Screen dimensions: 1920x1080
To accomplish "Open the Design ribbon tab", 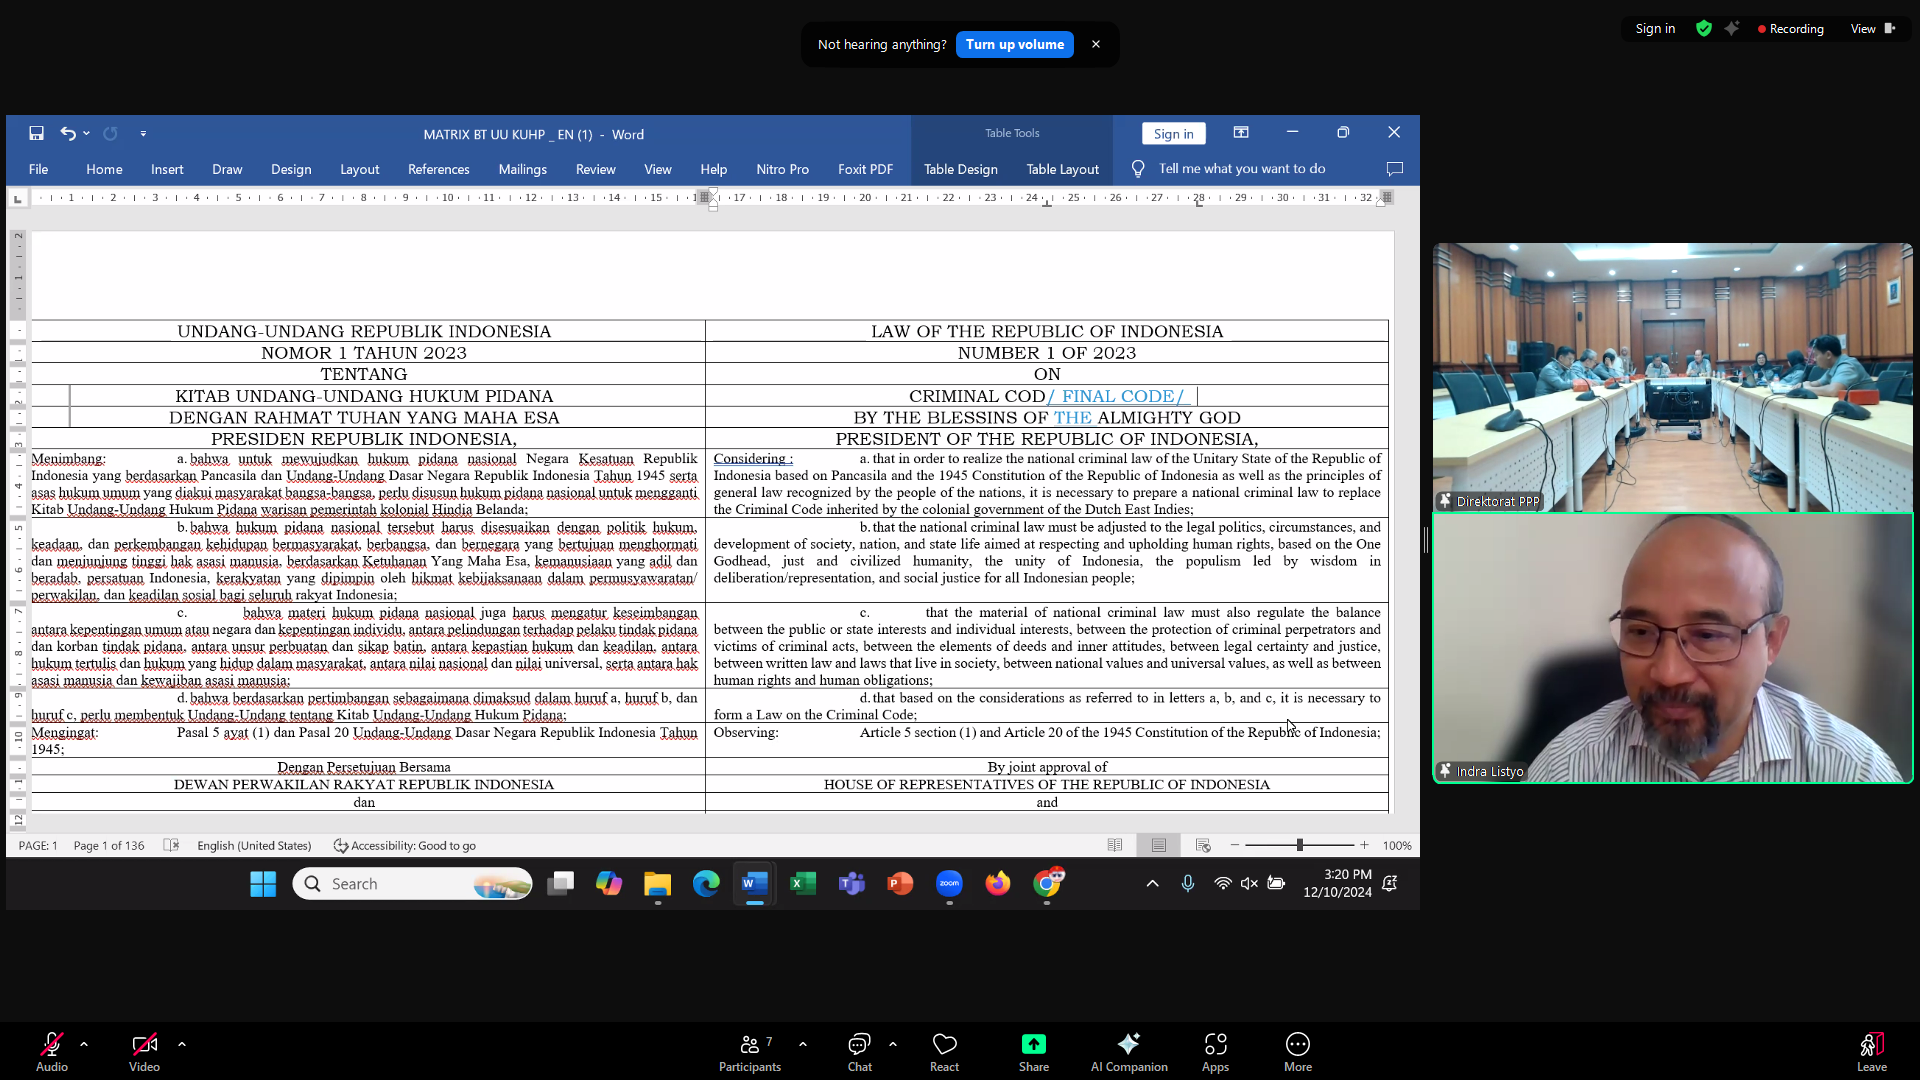I will (x=291, y=169).
